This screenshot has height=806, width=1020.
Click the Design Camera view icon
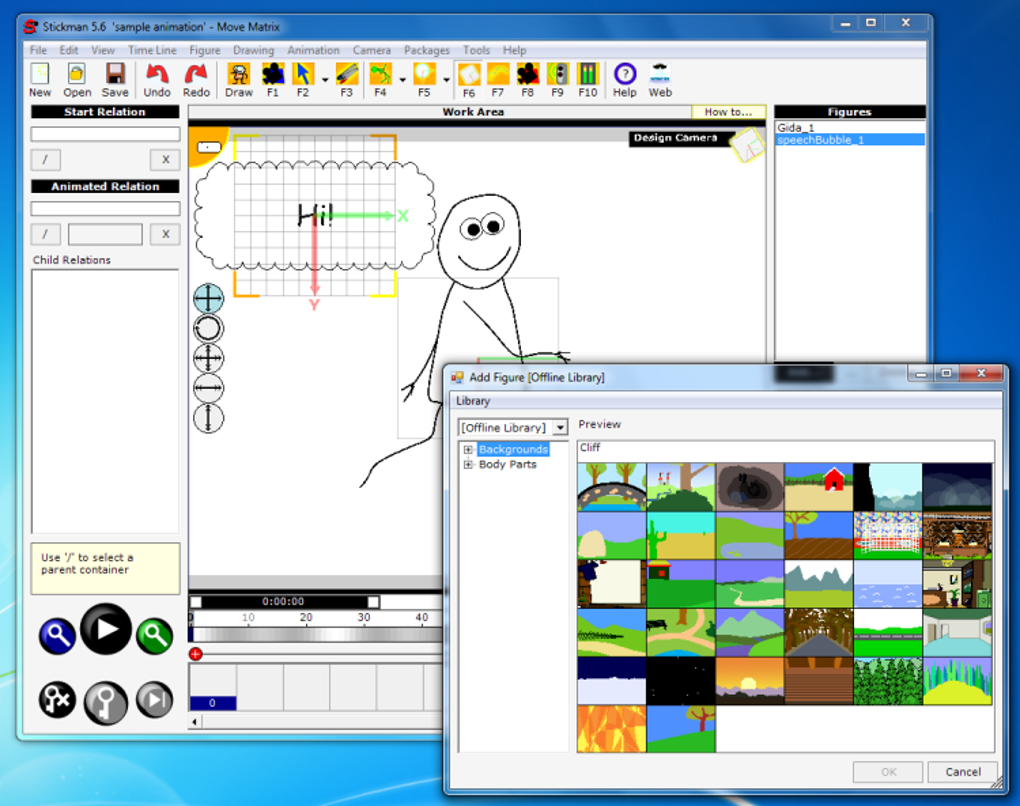click(x=747, y=145)
